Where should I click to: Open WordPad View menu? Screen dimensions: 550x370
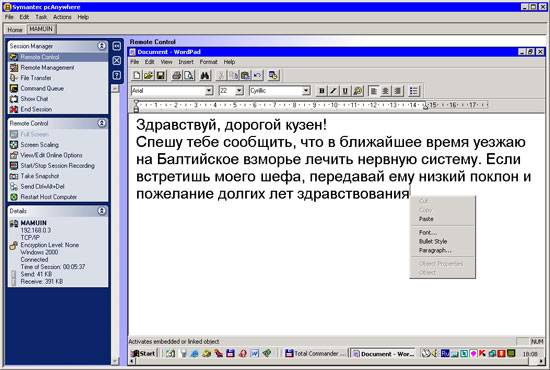pos(167,62)
